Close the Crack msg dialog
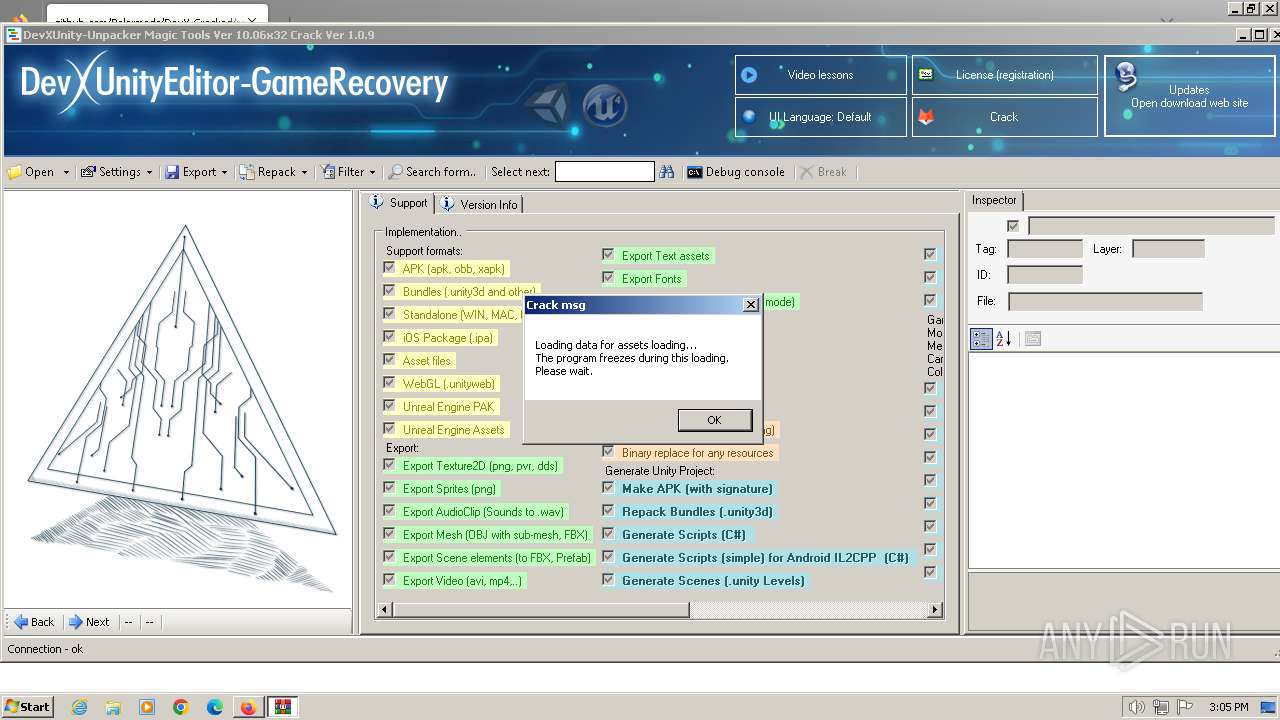The height and width of the screenshot is (720, 1280). click(751, 305)
